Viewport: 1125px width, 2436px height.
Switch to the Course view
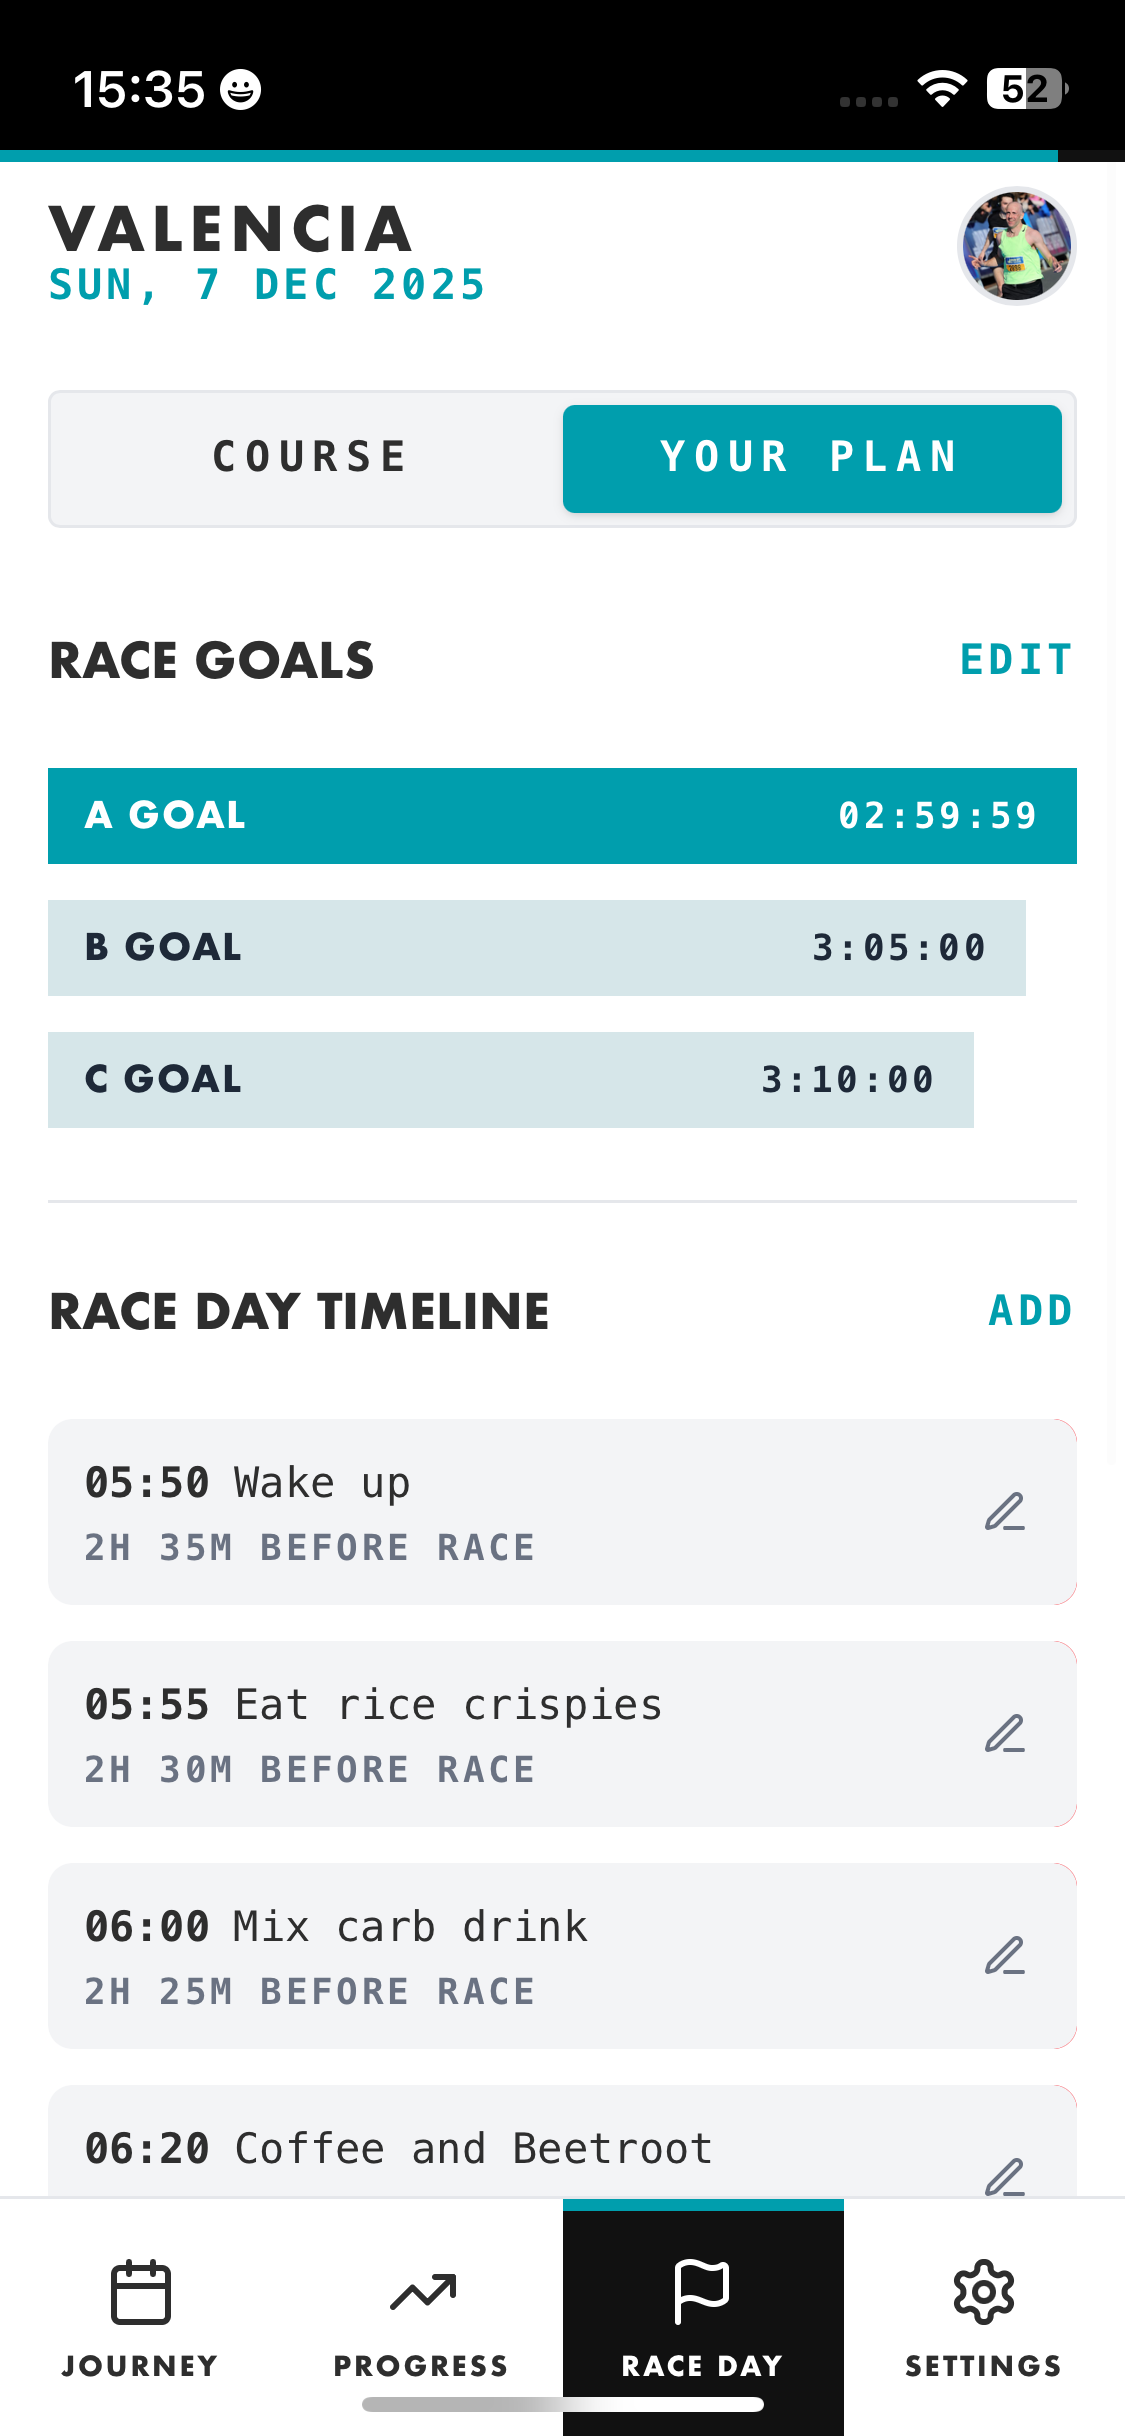pos(309,458)
